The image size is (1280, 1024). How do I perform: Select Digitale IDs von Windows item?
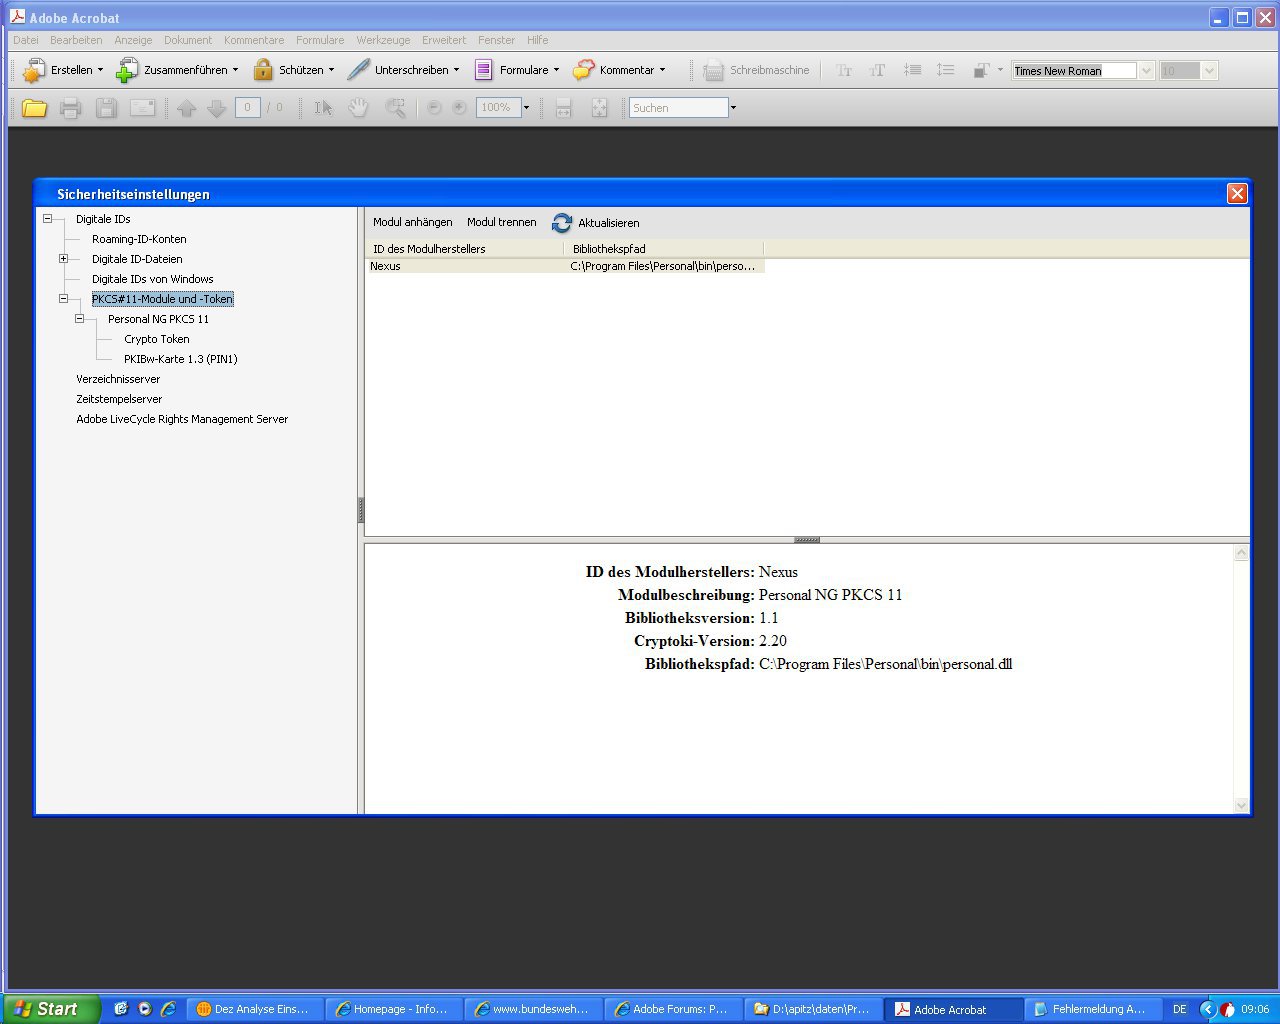point(153,279)
